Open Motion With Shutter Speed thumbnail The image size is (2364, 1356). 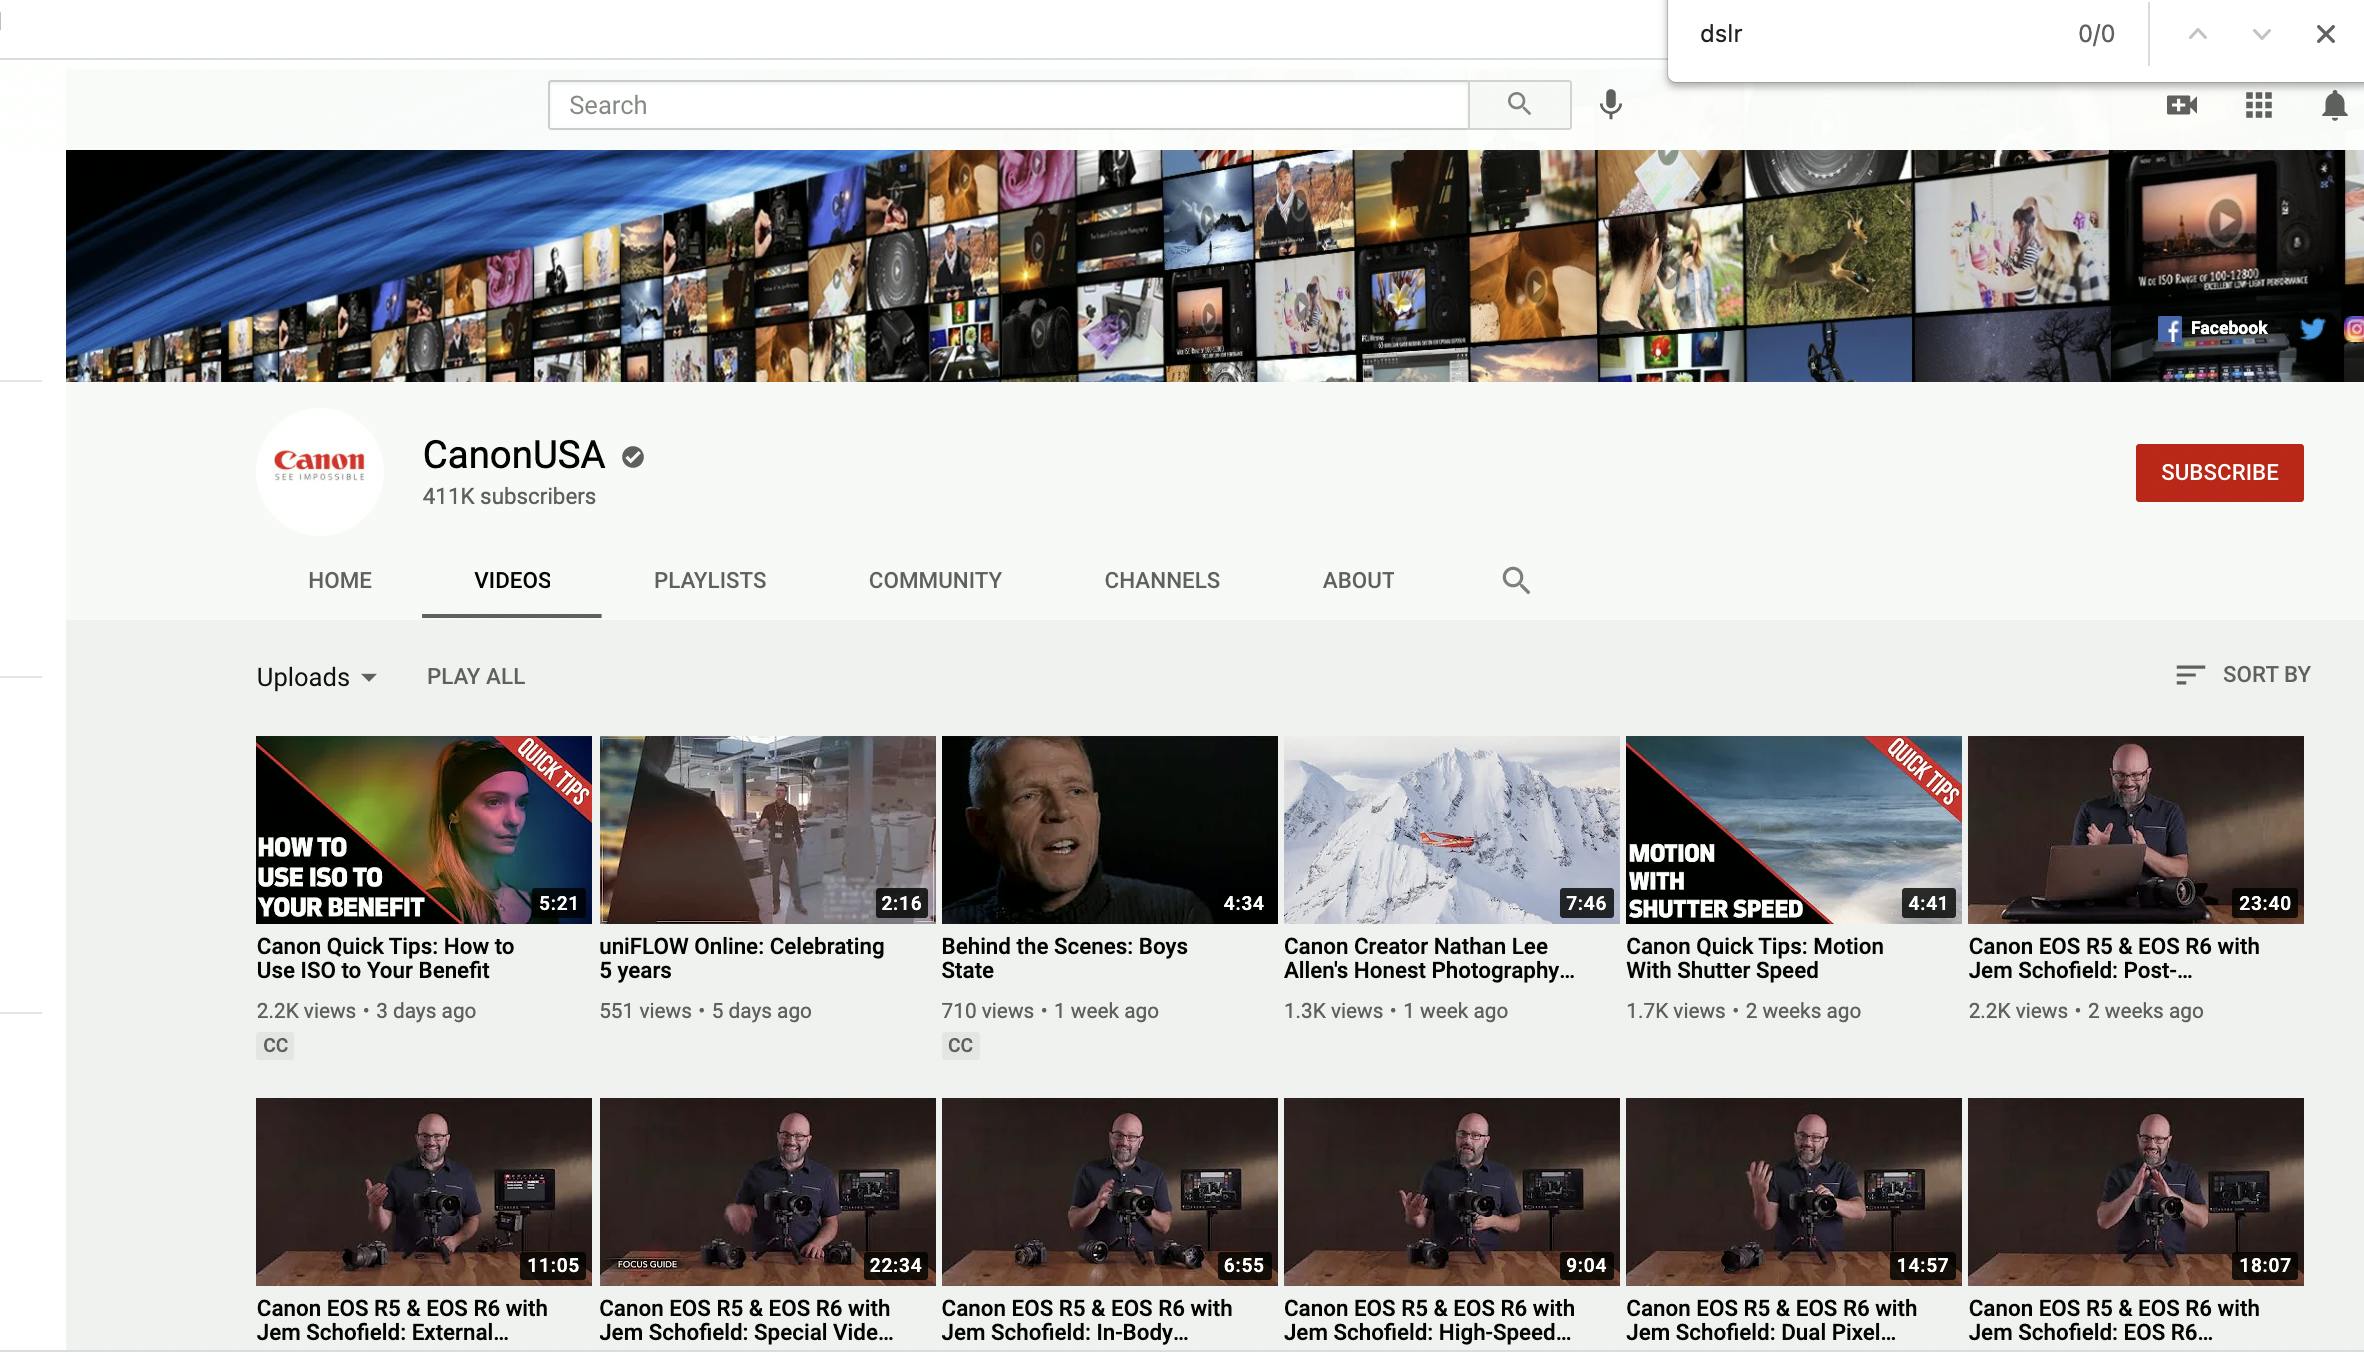tap(1794, 830)
